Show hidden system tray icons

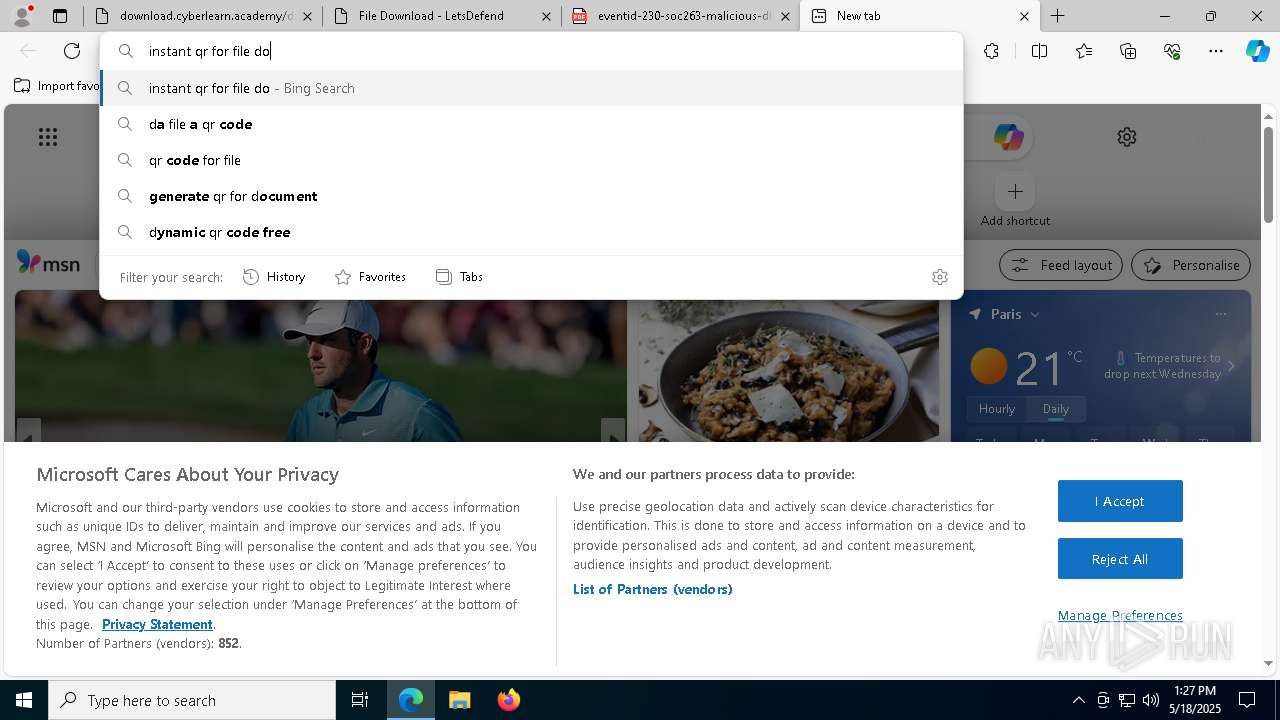[x=1078, y=700]
